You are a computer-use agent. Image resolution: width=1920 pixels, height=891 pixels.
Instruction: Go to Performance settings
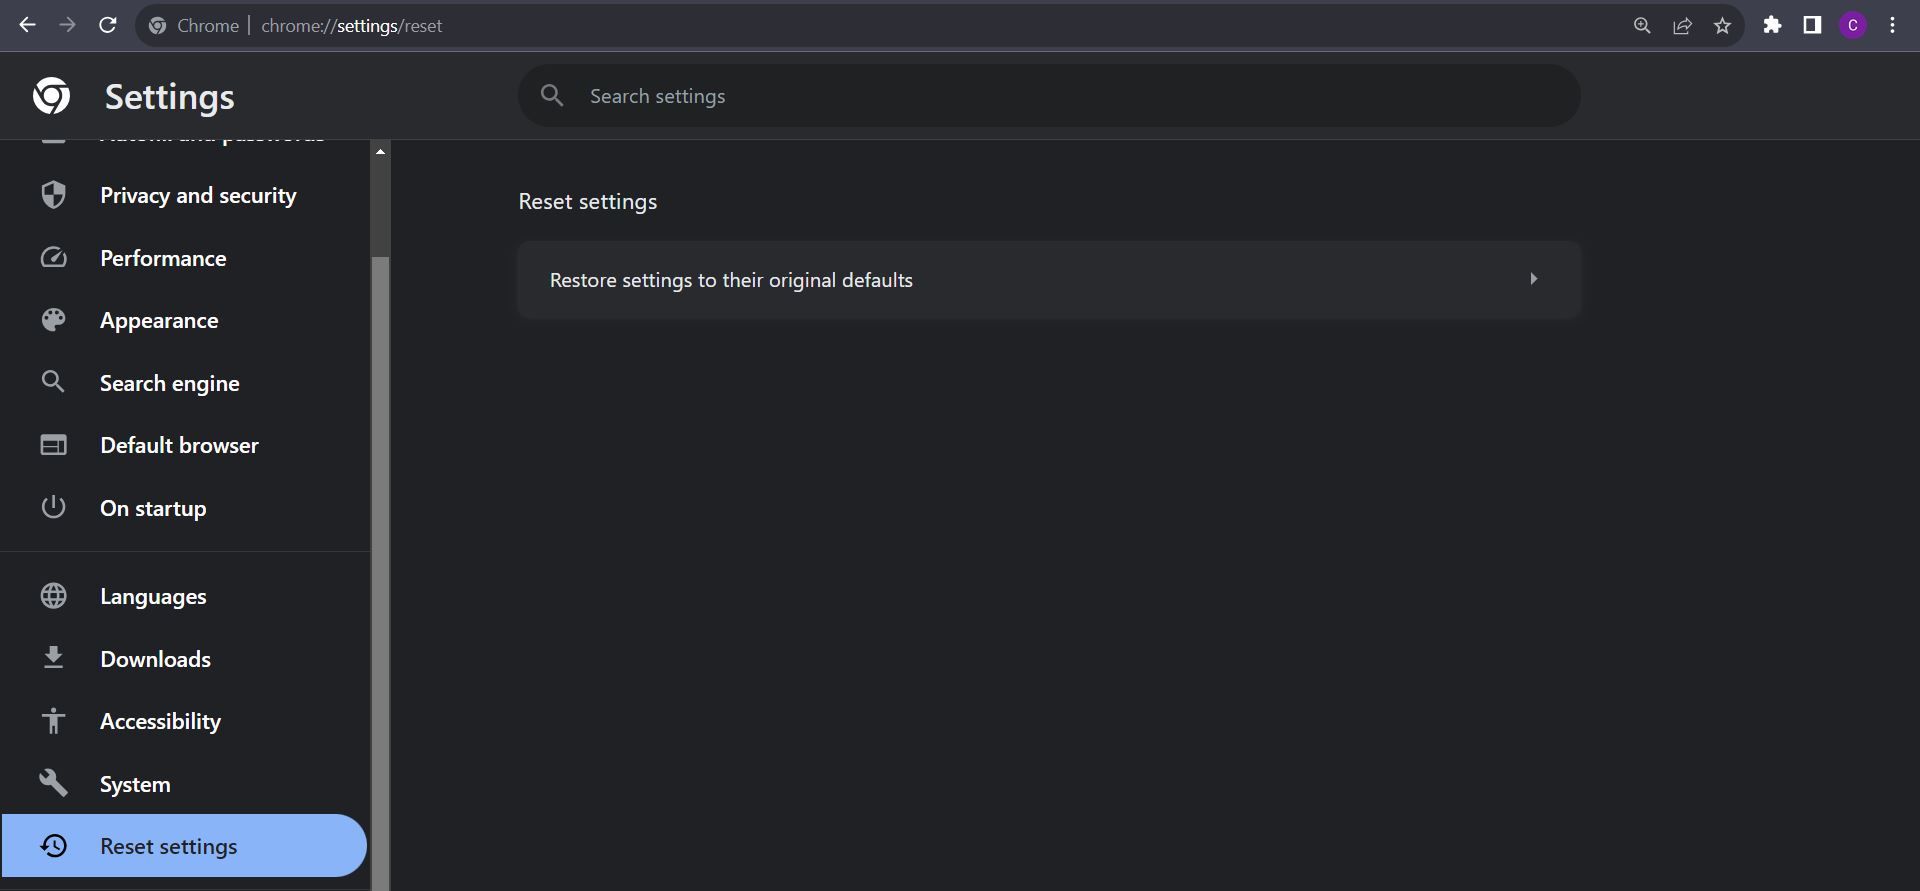[163, 258]
